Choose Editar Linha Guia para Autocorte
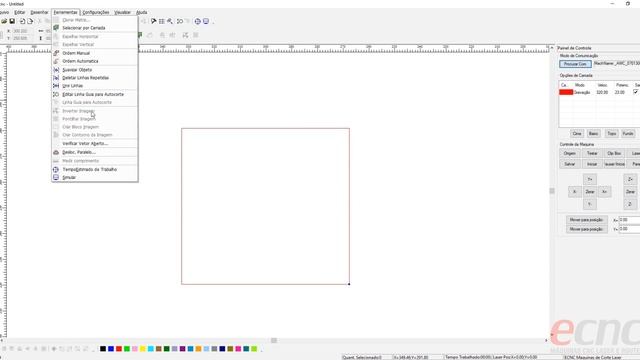 (95, 94)
